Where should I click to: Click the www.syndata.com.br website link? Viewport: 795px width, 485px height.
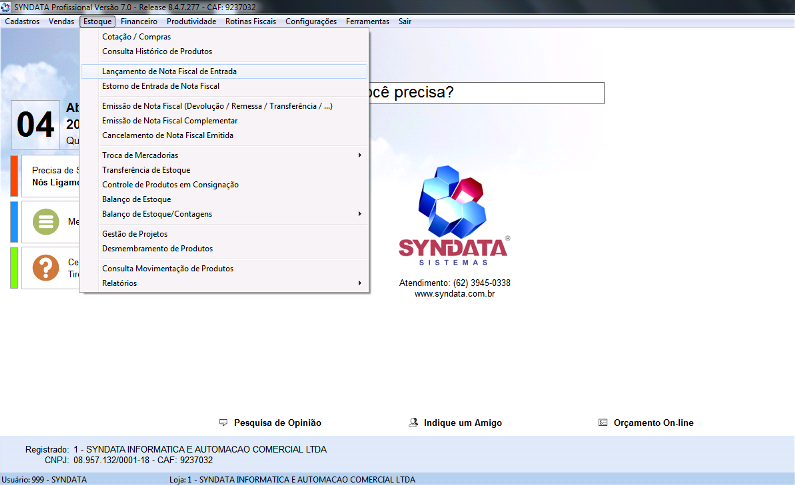454,294
